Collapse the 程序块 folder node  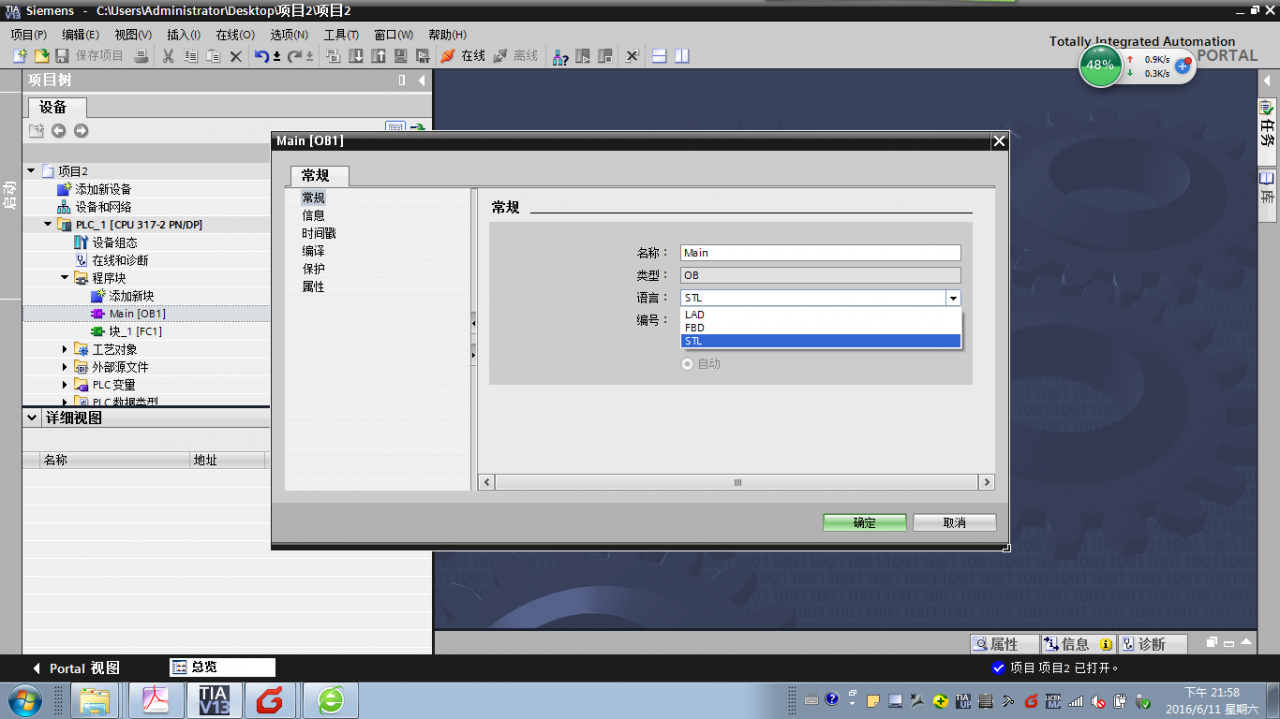pyautogui.click(x=65, y=278)
